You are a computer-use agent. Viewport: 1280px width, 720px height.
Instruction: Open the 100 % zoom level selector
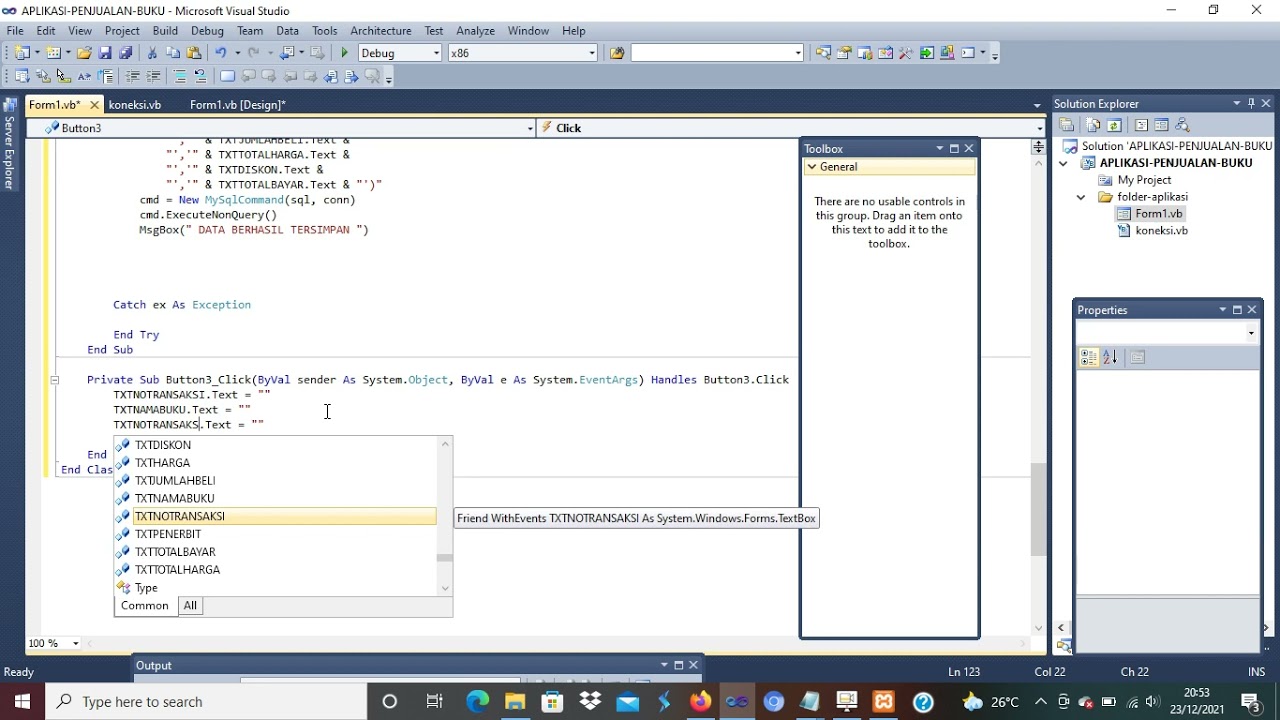coord(76,643)
